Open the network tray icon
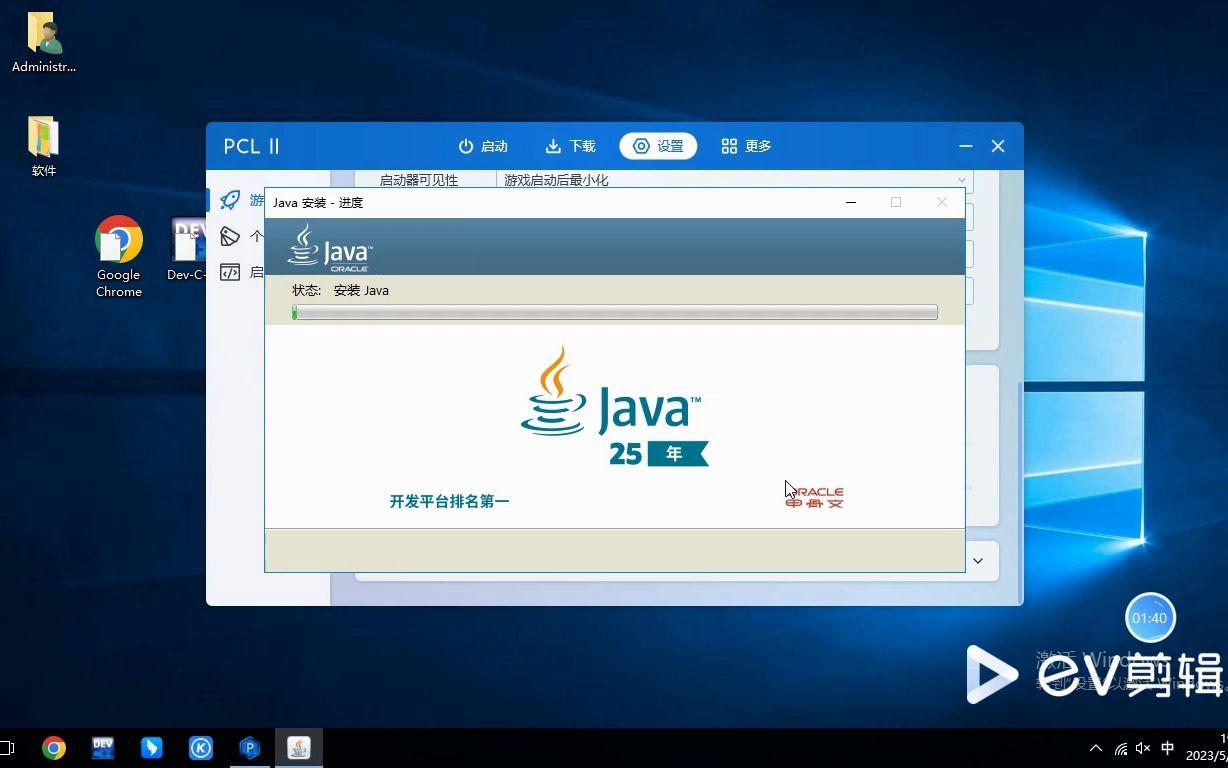 point(1121,748)
